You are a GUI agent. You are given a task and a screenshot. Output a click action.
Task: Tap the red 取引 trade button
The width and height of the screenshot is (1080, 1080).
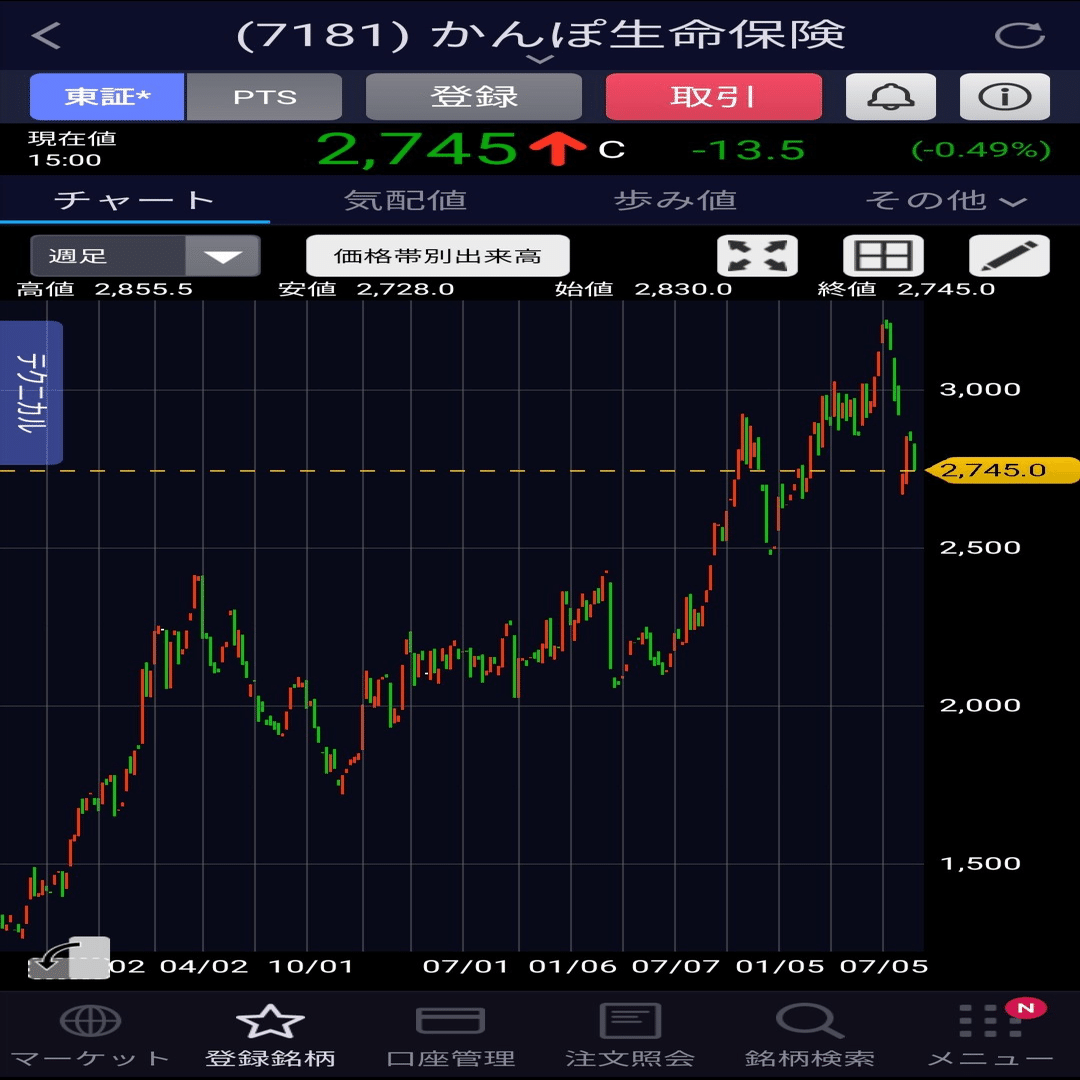pyautogui.click(x=714, y=96)
